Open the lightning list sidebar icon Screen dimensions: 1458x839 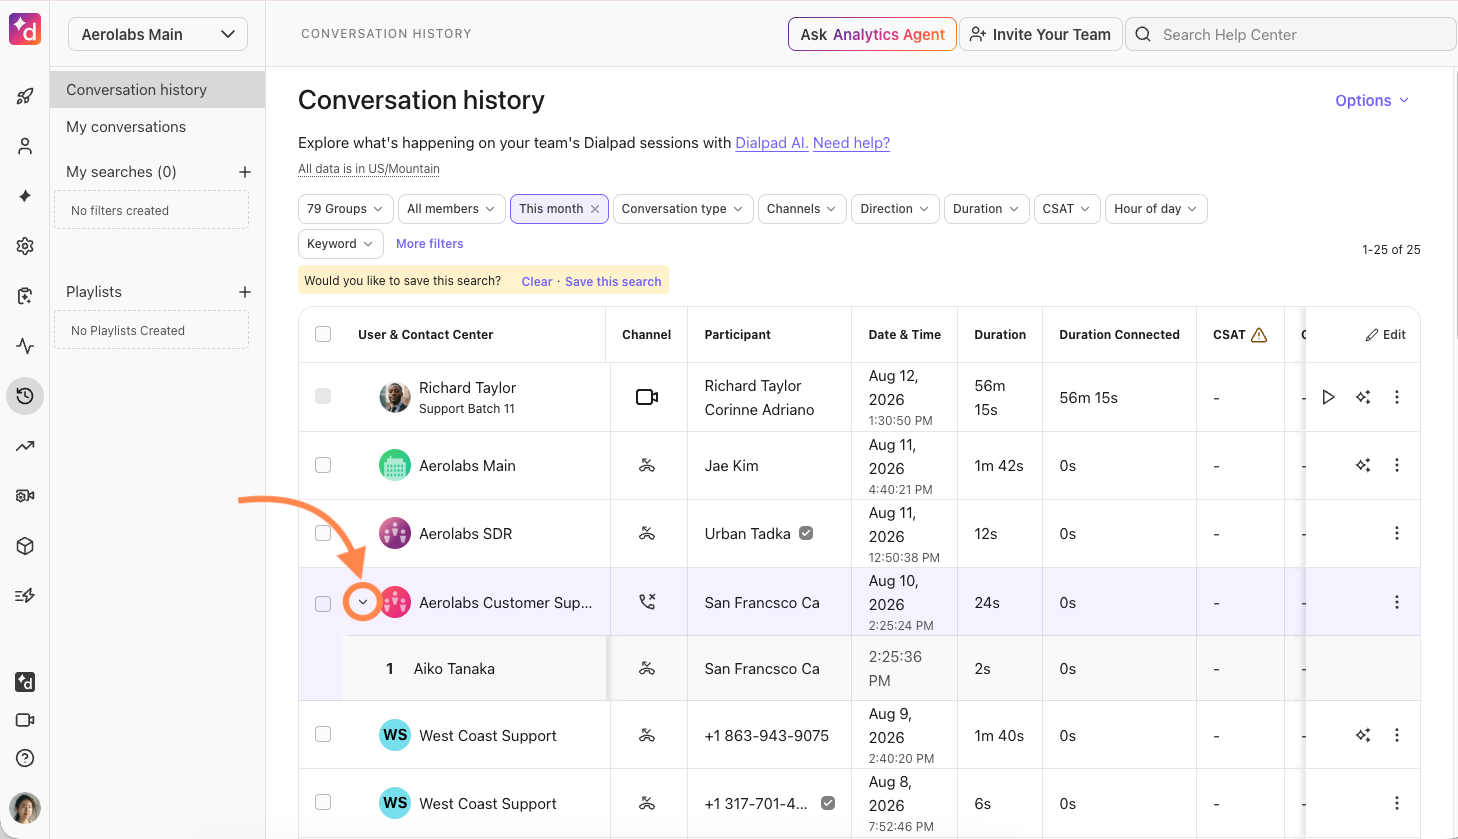click(25, 596)
